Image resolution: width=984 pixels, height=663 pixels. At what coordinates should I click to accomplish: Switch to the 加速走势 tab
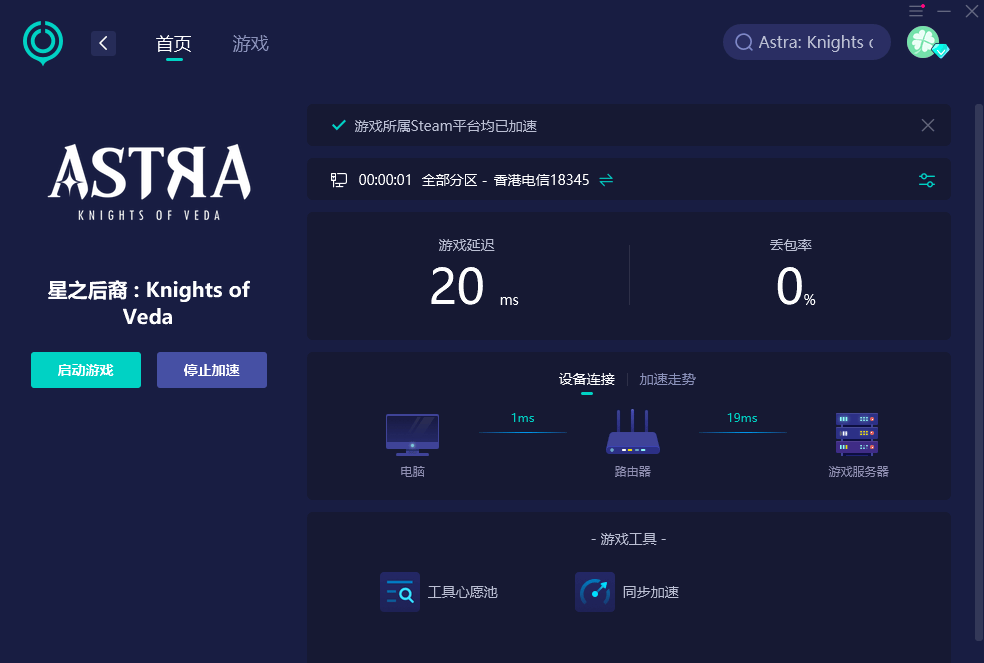pos(667,379)
